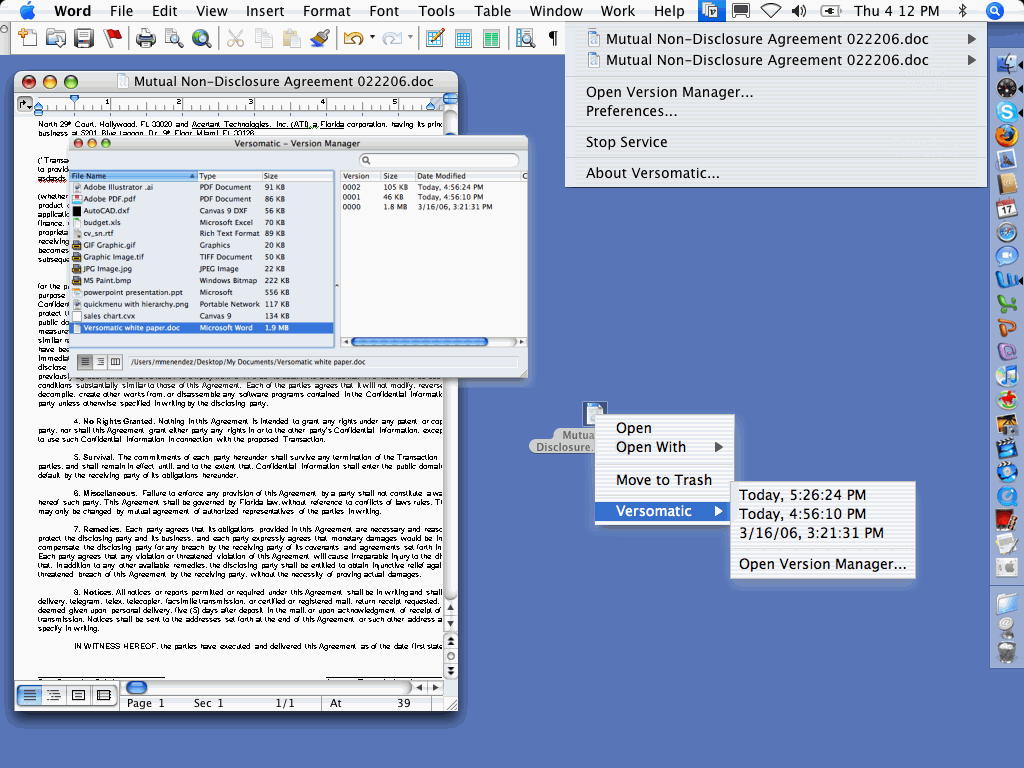The height and width of the screenshot is (768, 1024).
Task: Click Open Version Manager… in the context submenu
Action: pos(823,564)
